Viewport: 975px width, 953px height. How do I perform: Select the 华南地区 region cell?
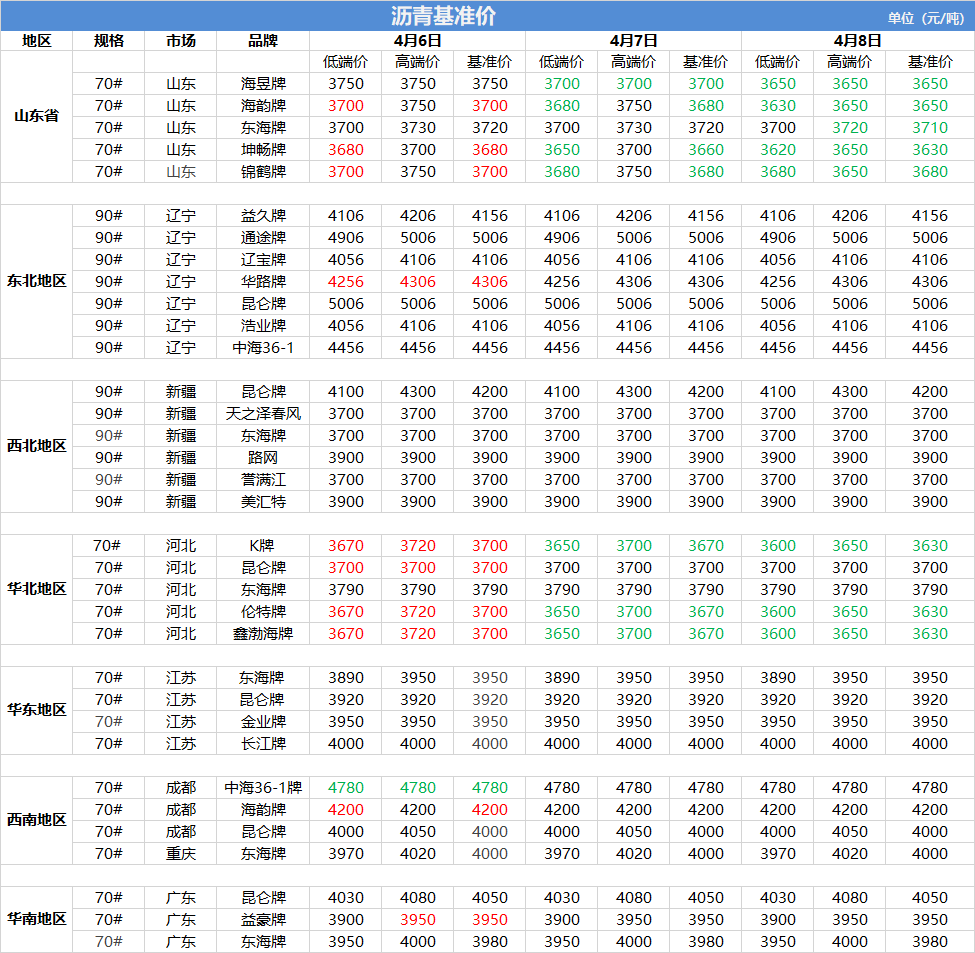click(36, 919)
